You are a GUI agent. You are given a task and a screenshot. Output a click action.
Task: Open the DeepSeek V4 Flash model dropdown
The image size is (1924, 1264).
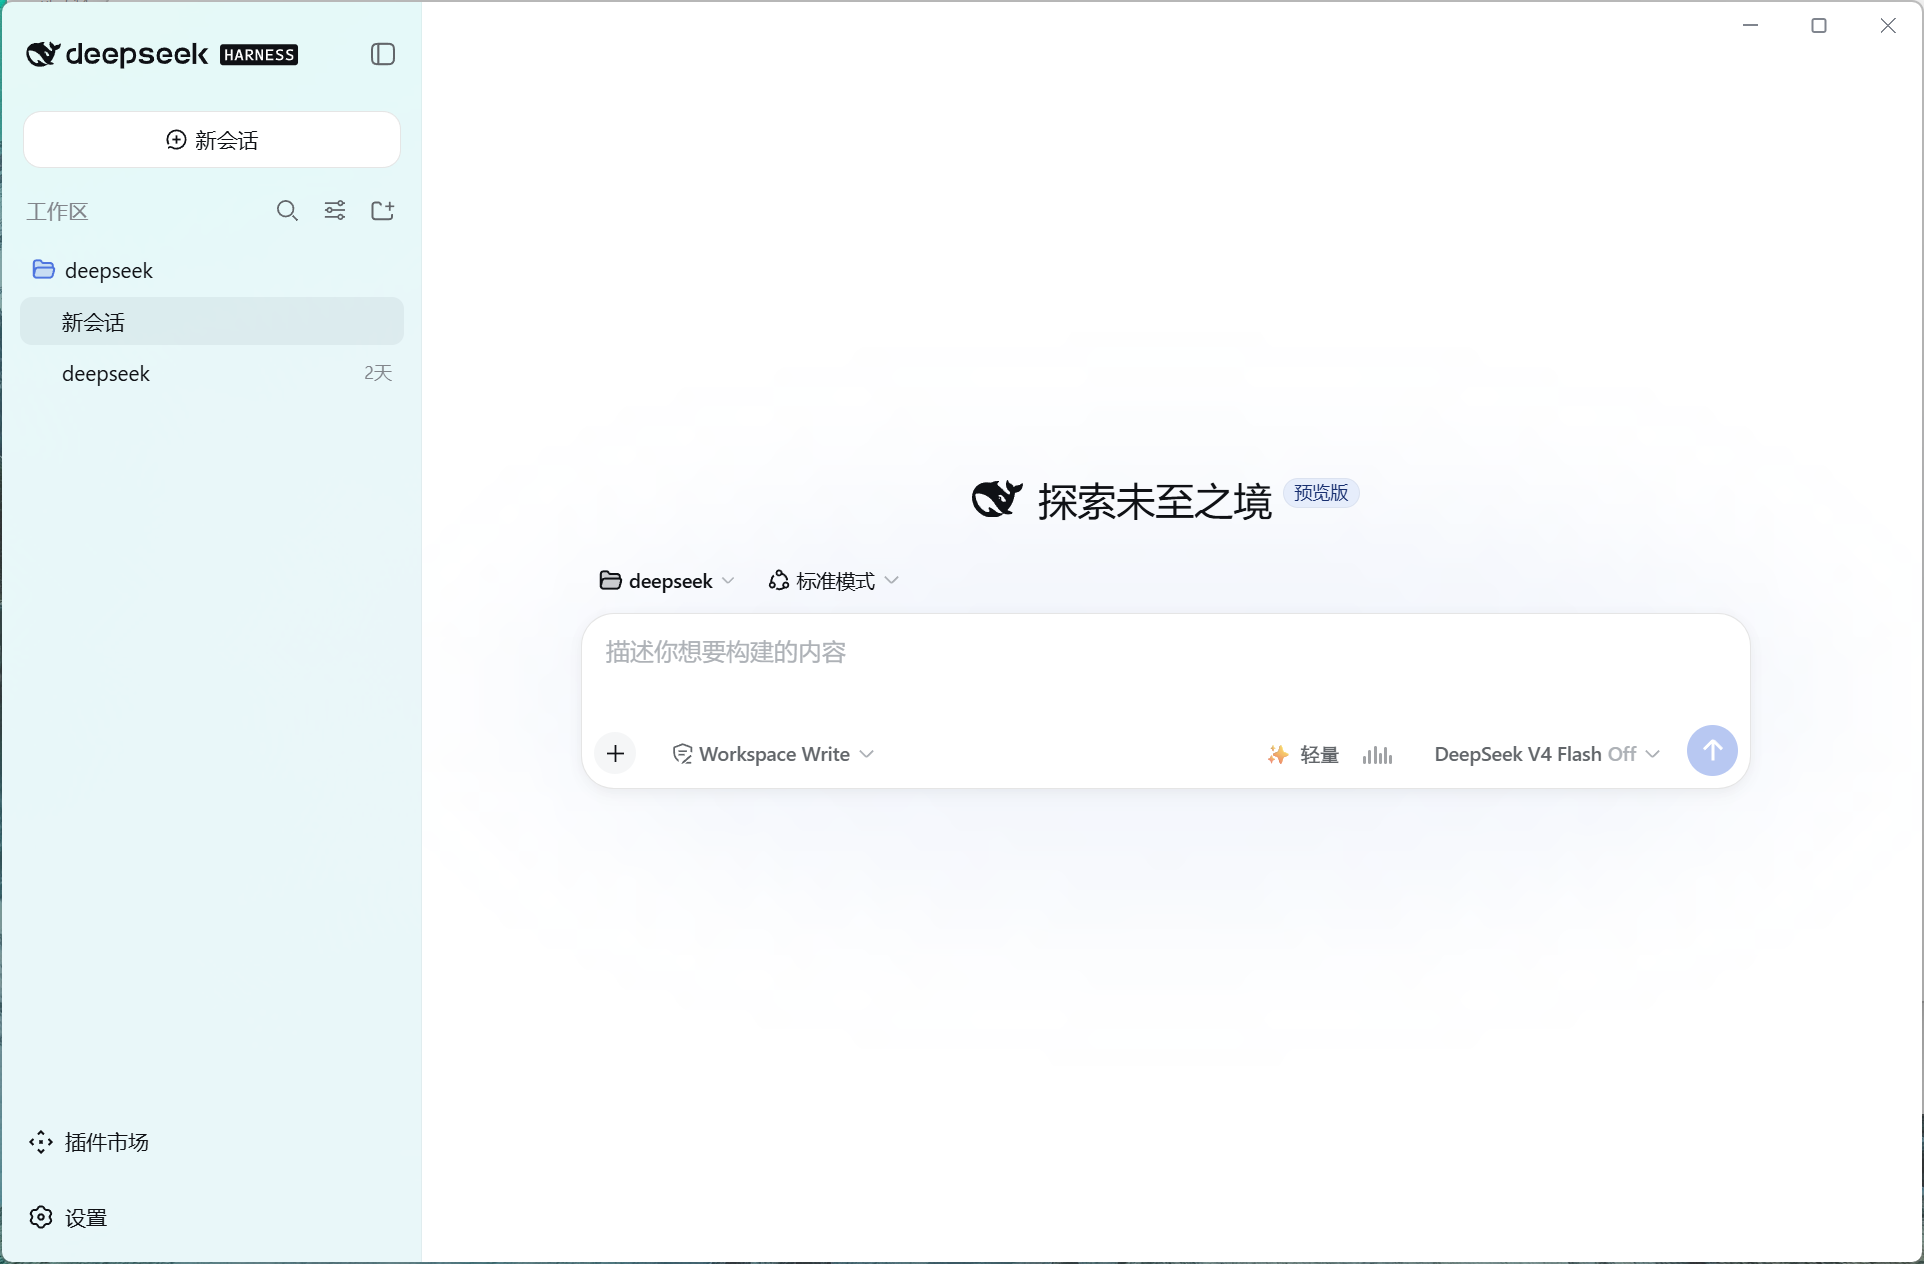coord(1547,754)
